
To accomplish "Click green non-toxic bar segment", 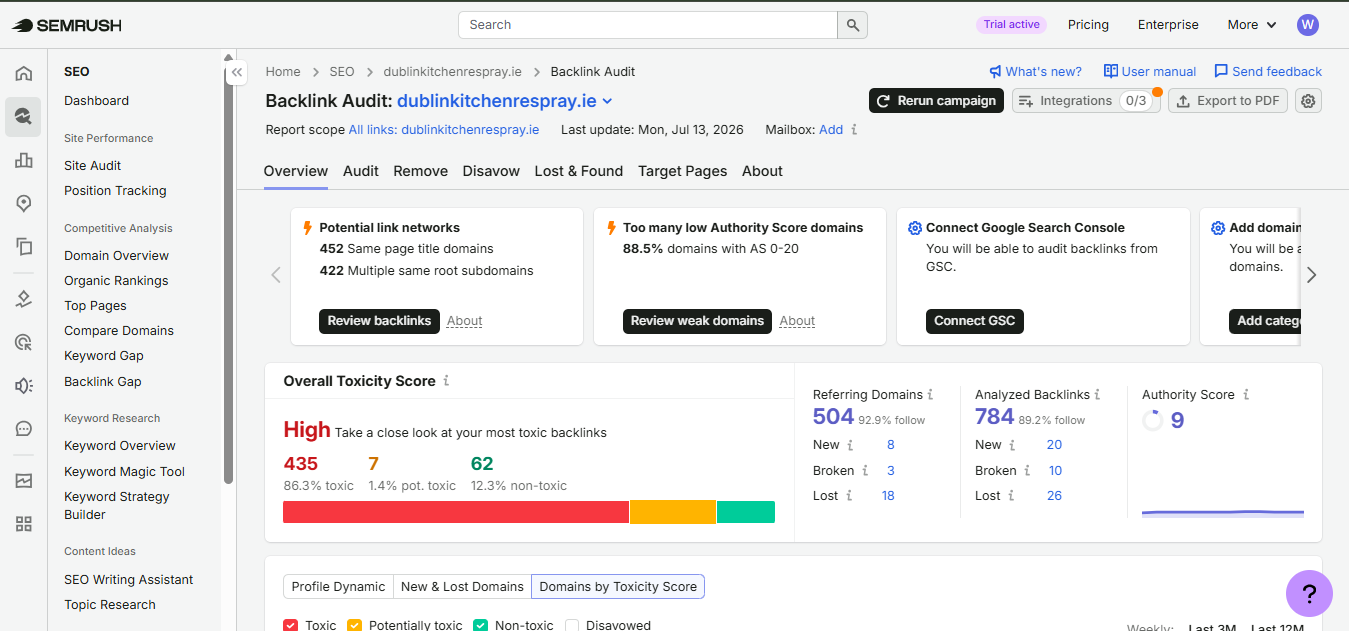I will click(x=746, y=512).
